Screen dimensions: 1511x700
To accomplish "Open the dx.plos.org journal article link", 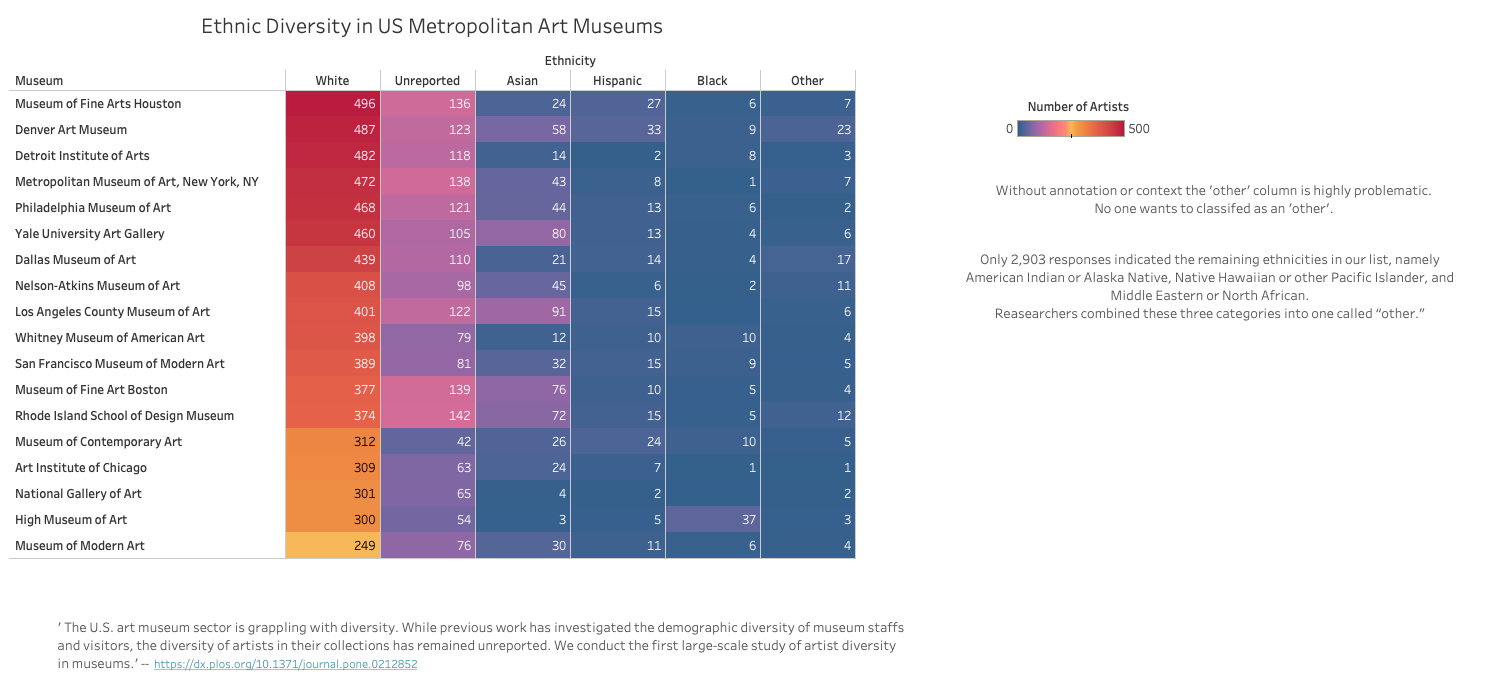I will coord(285,664).
